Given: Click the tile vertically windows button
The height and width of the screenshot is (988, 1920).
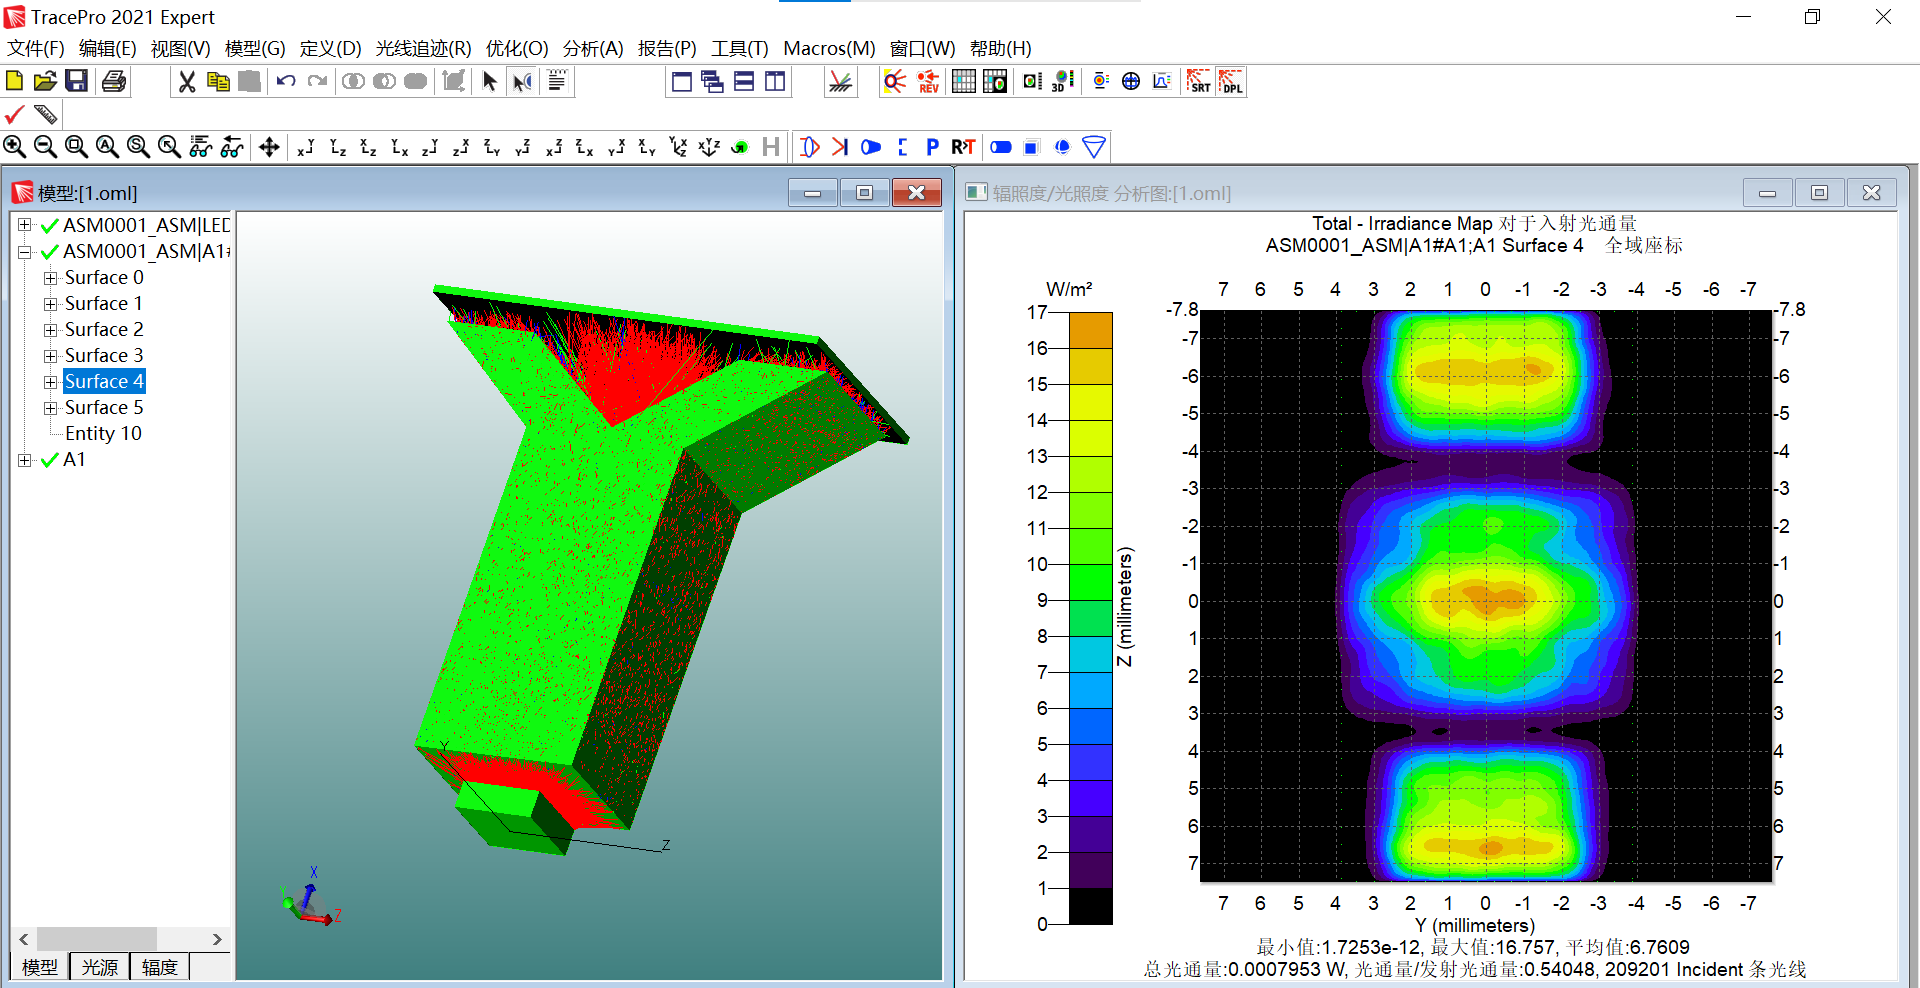Looking at the screenshot, I should click(775, 81).
